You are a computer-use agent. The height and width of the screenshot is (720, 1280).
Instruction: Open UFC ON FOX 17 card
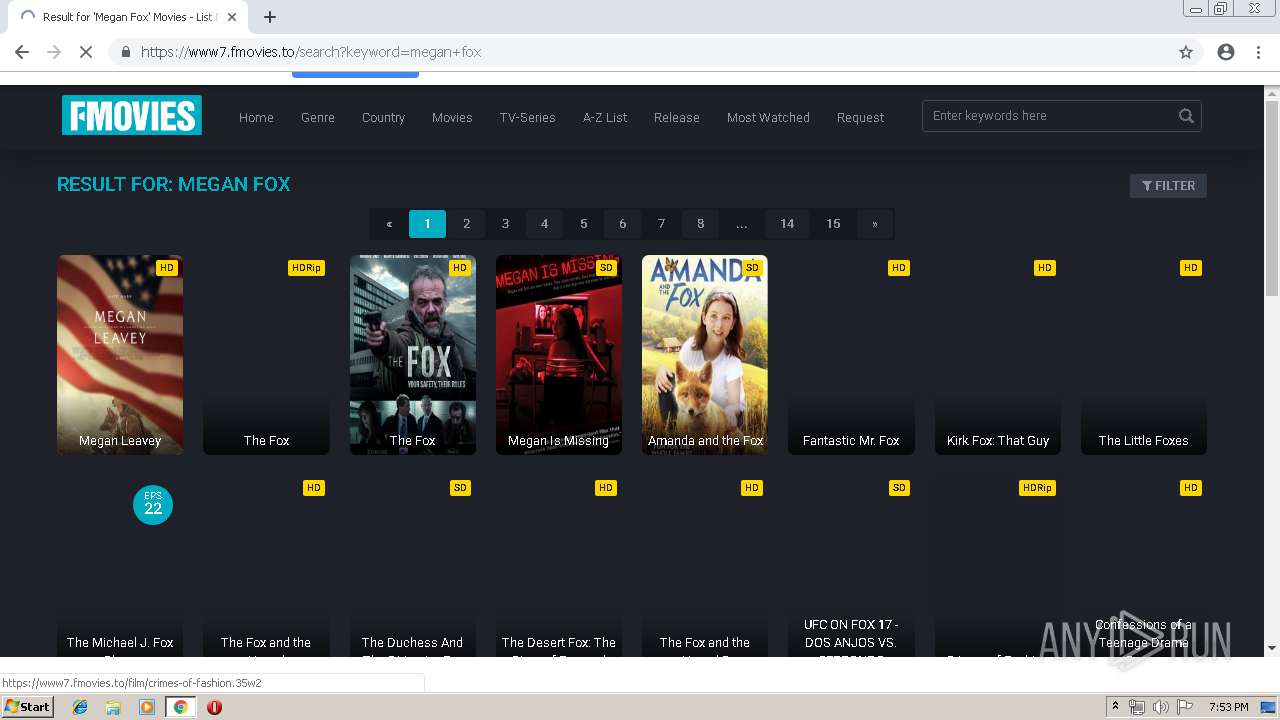pyautogui.click(x=851, y=566)
